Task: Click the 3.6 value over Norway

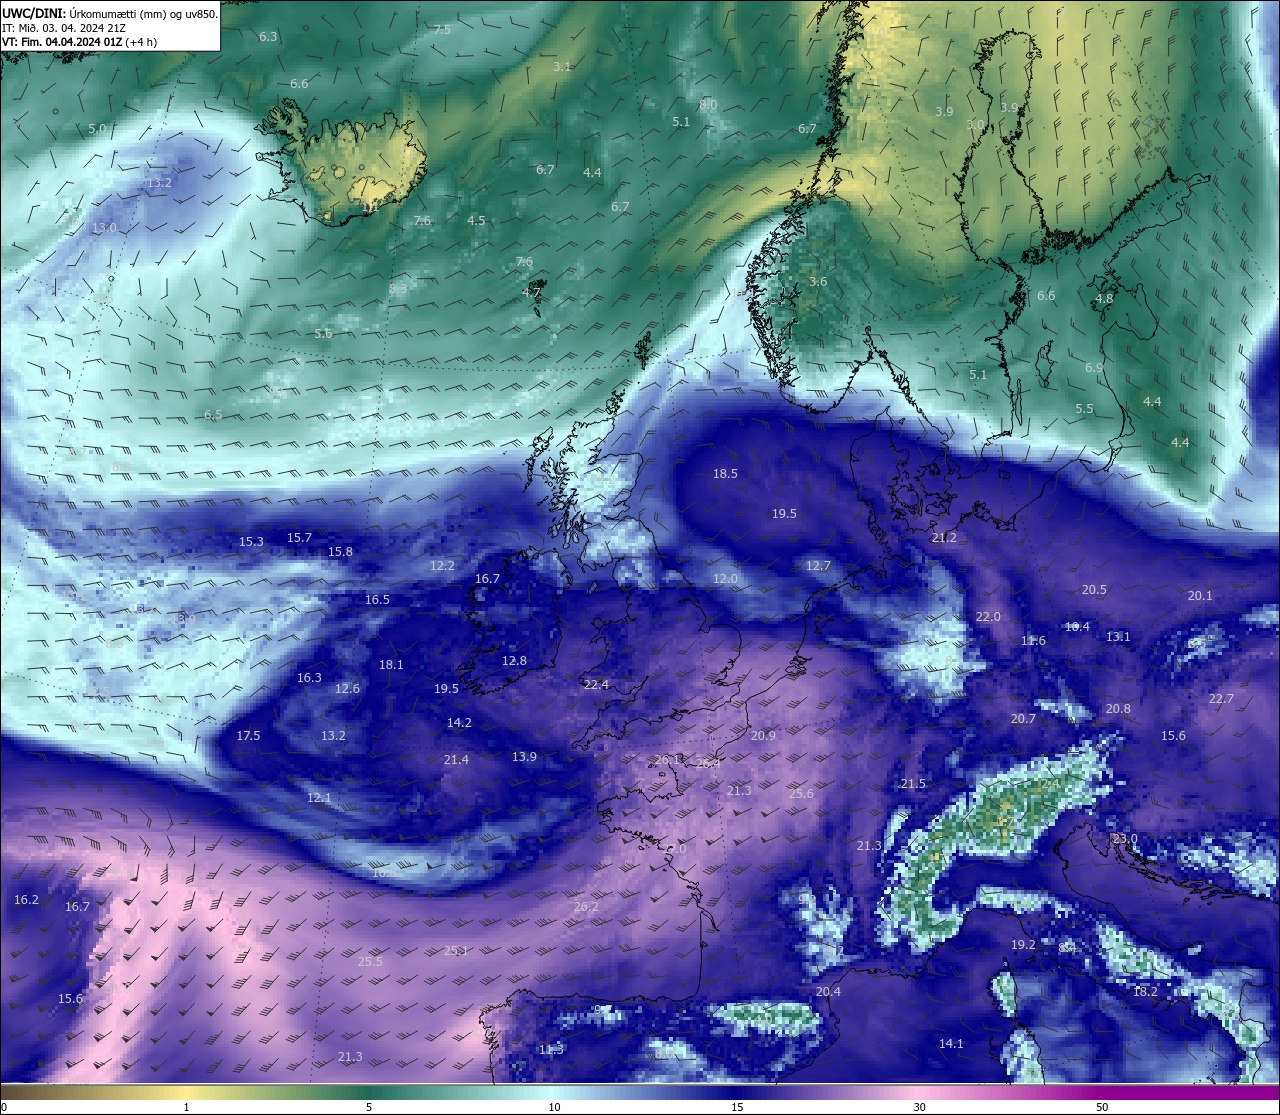Action: (x=818, y=282)
